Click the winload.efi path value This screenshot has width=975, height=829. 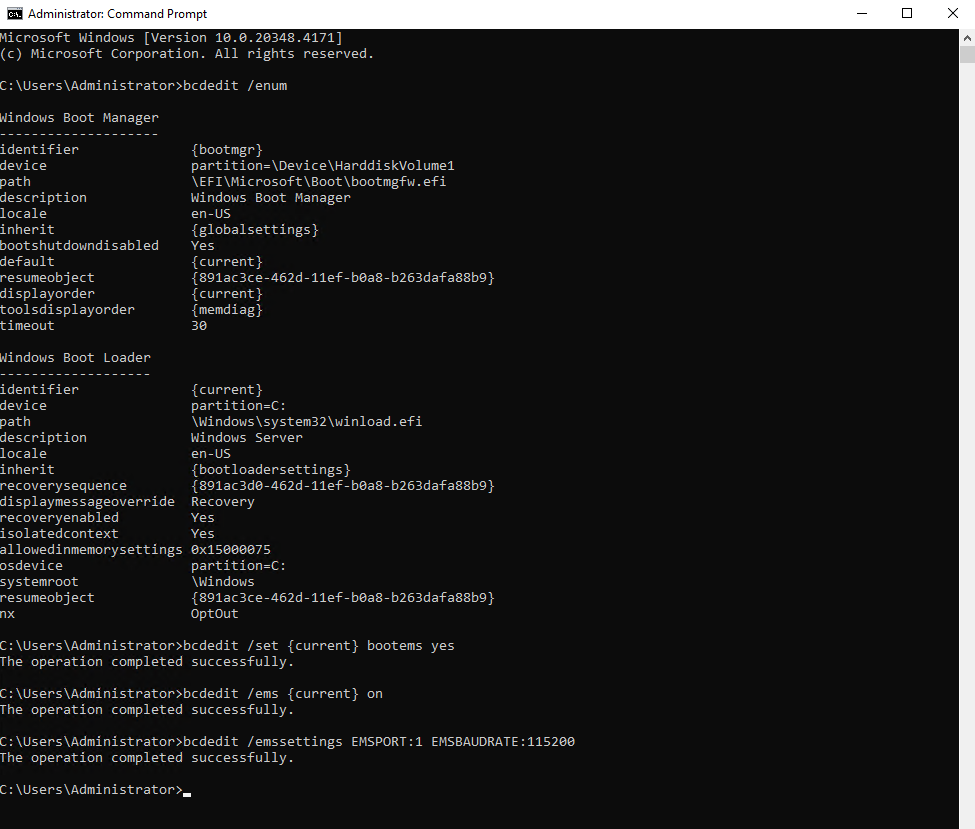point(307,422)
